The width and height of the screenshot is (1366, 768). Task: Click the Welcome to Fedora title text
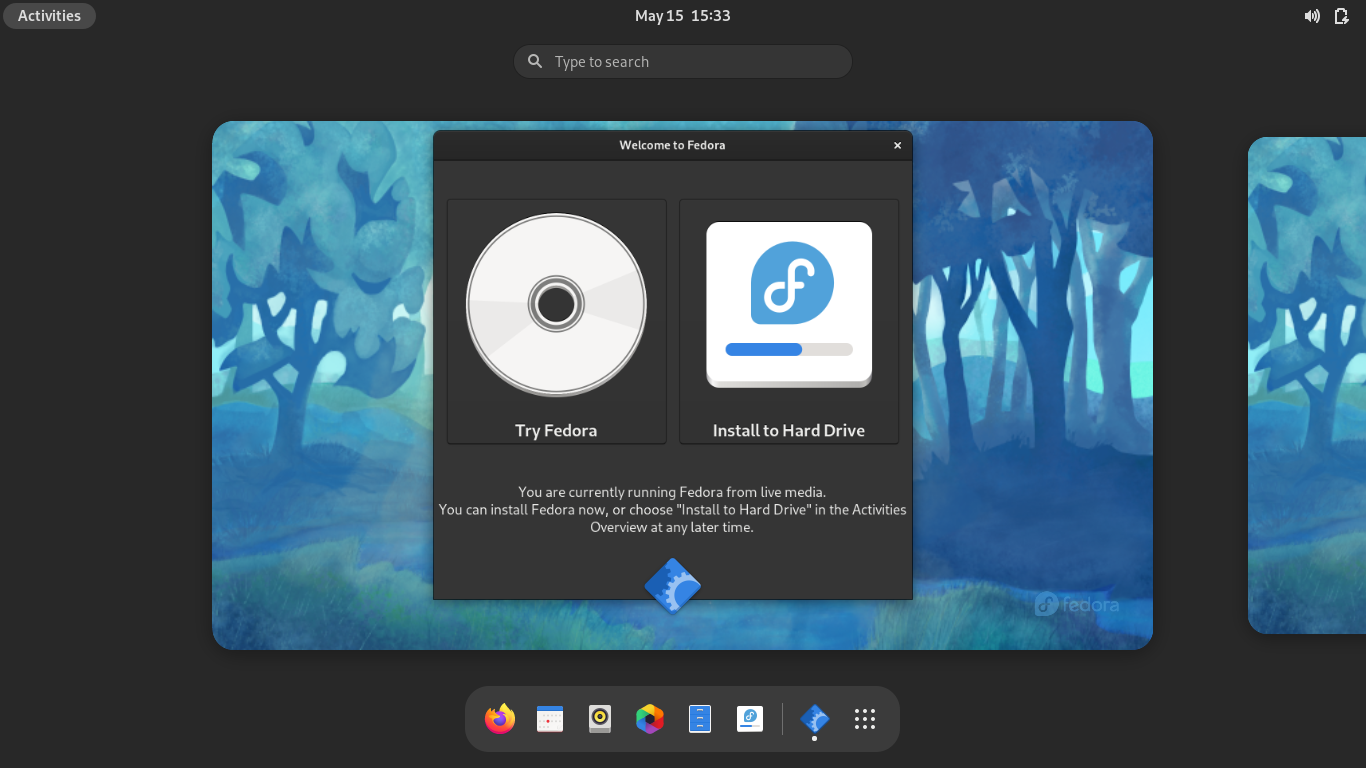pyautogui.click(x=672, y=146)
